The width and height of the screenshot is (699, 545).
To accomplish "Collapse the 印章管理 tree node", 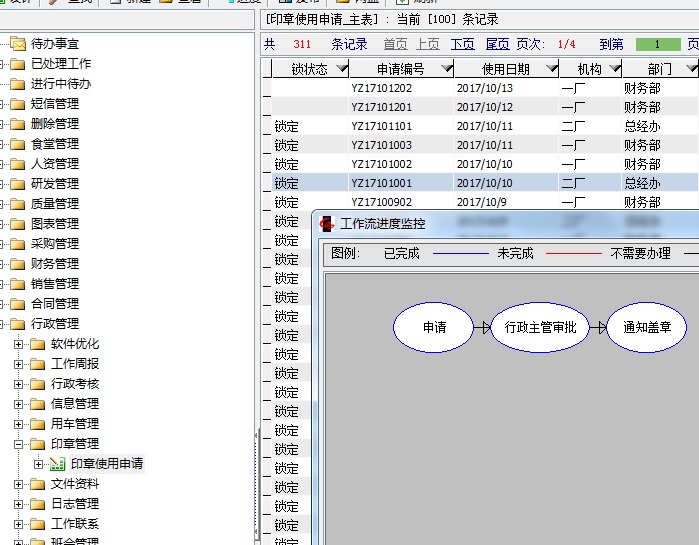I will click(x=18, y=444).
